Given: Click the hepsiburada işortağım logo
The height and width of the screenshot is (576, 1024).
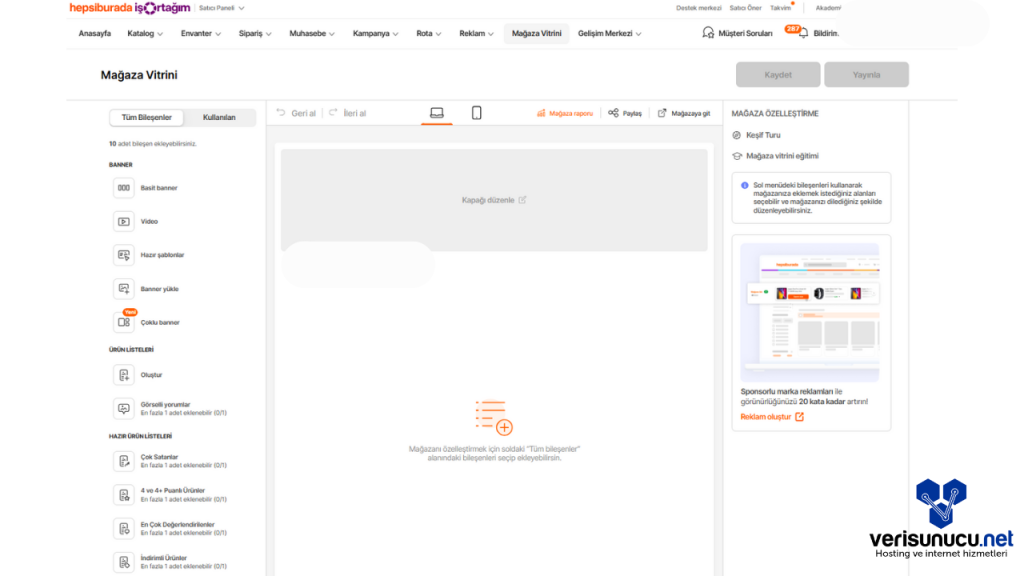Looking at the screenshot, I should [129, 8].
